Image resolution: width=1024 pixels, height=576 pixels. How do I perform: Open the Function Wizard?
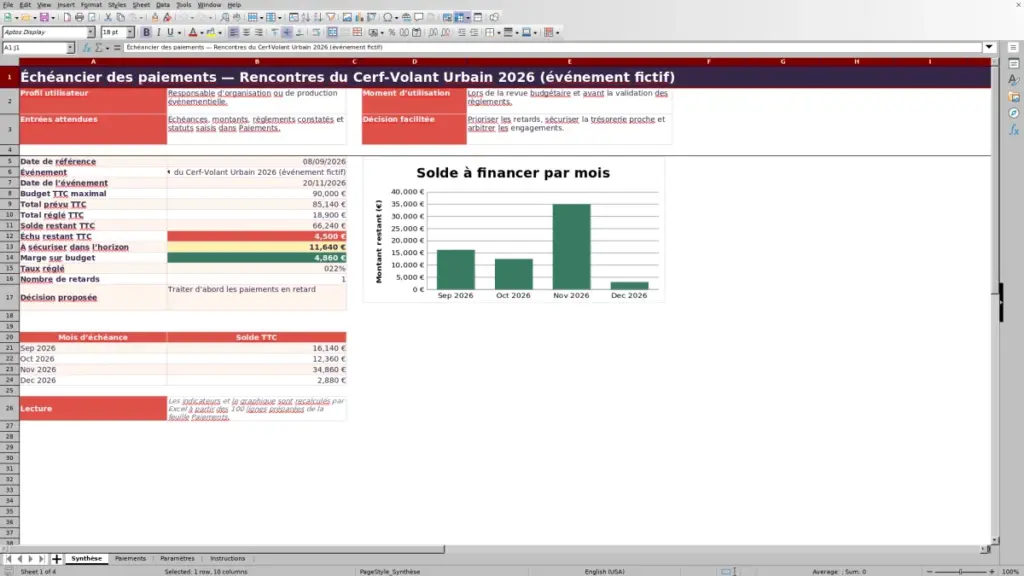tap(86, 48)
